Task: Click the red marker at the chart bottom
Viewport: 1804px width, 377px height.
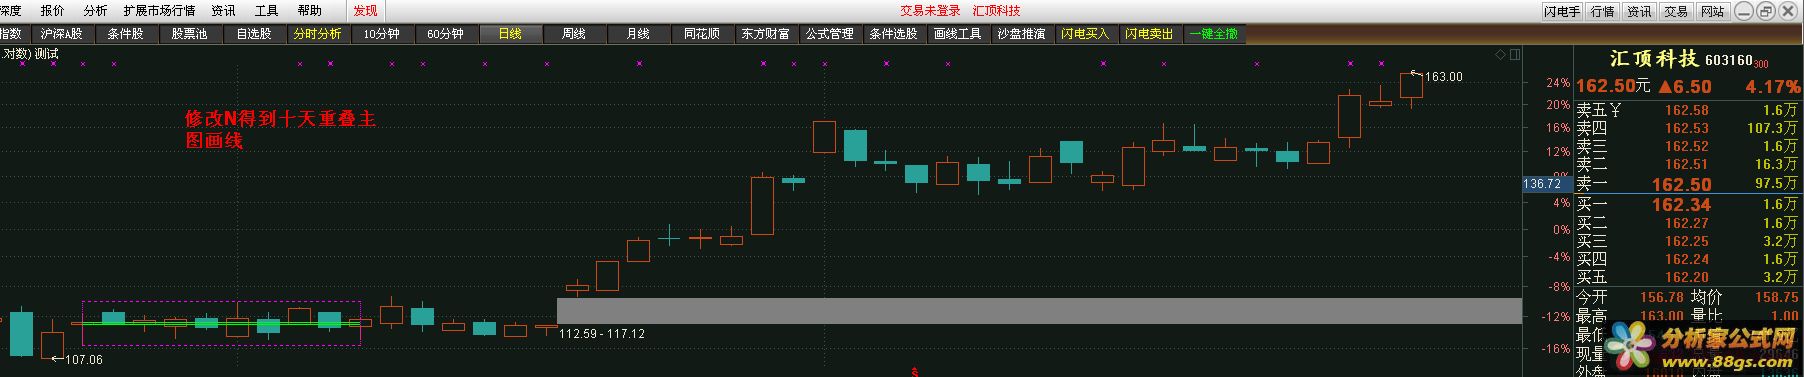Action: click(914, 372)
